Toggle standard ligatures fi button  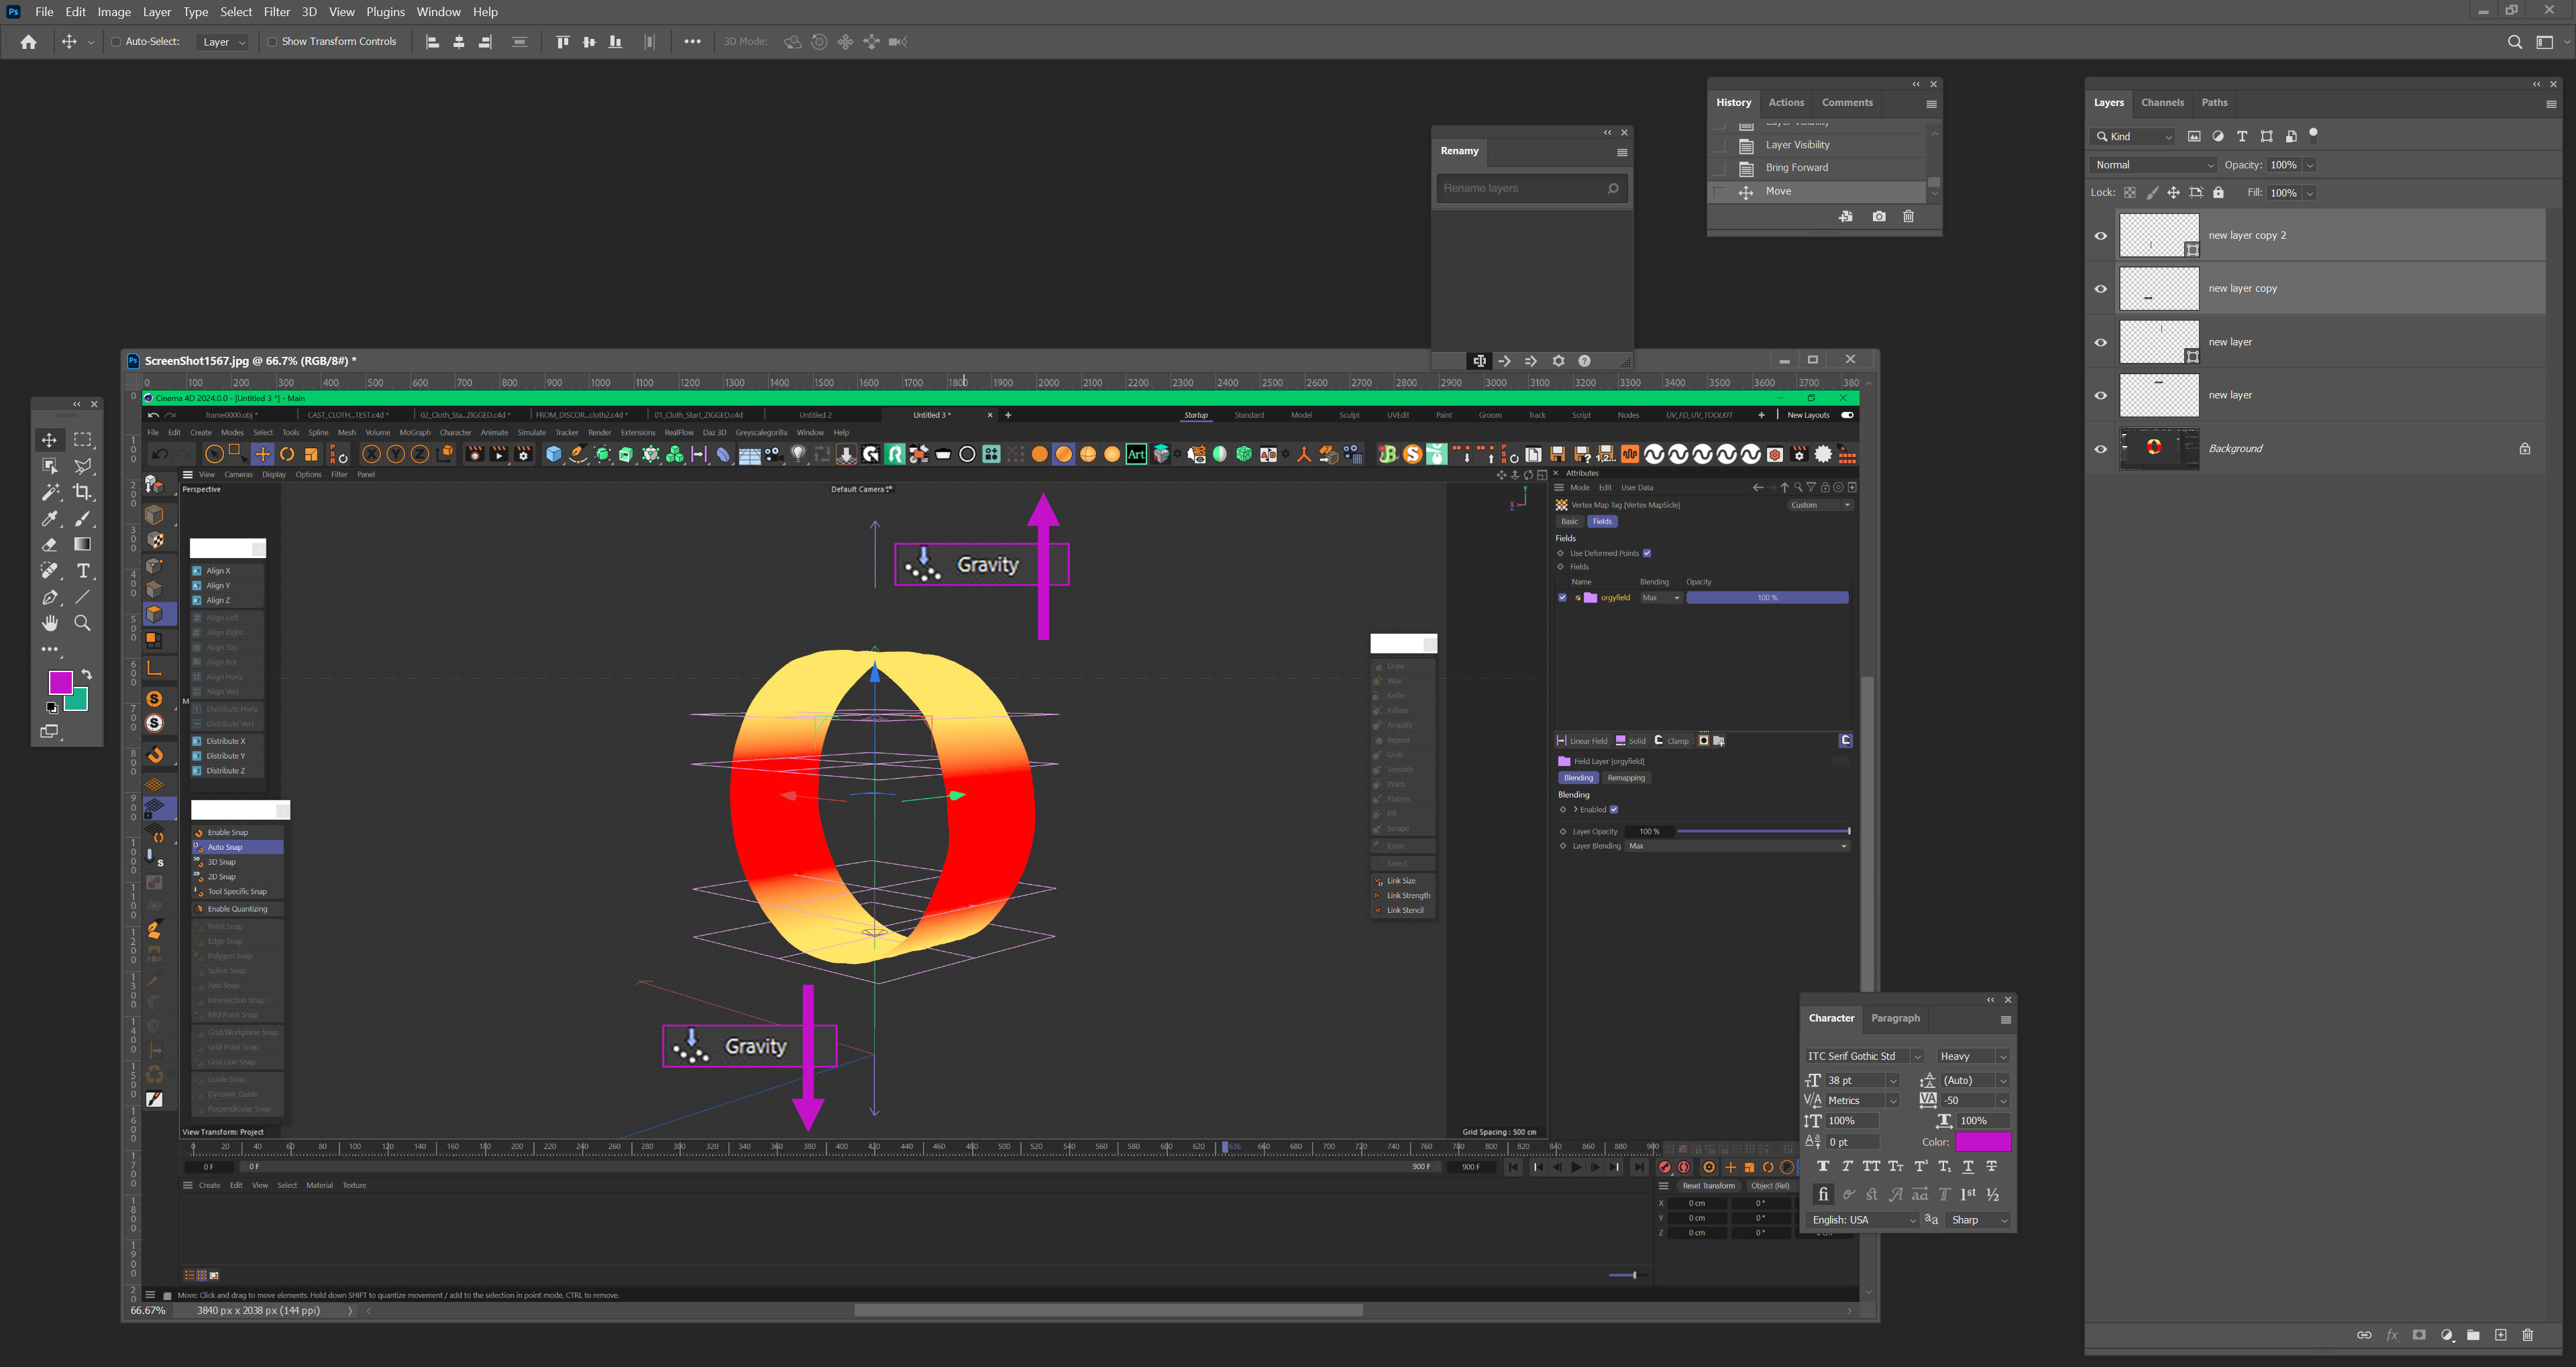[x=1823, y=1194]
